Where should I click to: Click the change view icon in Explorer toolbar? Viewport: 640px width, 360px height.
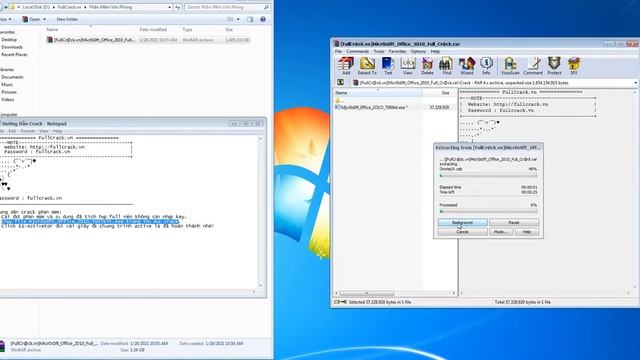(231, 19)
